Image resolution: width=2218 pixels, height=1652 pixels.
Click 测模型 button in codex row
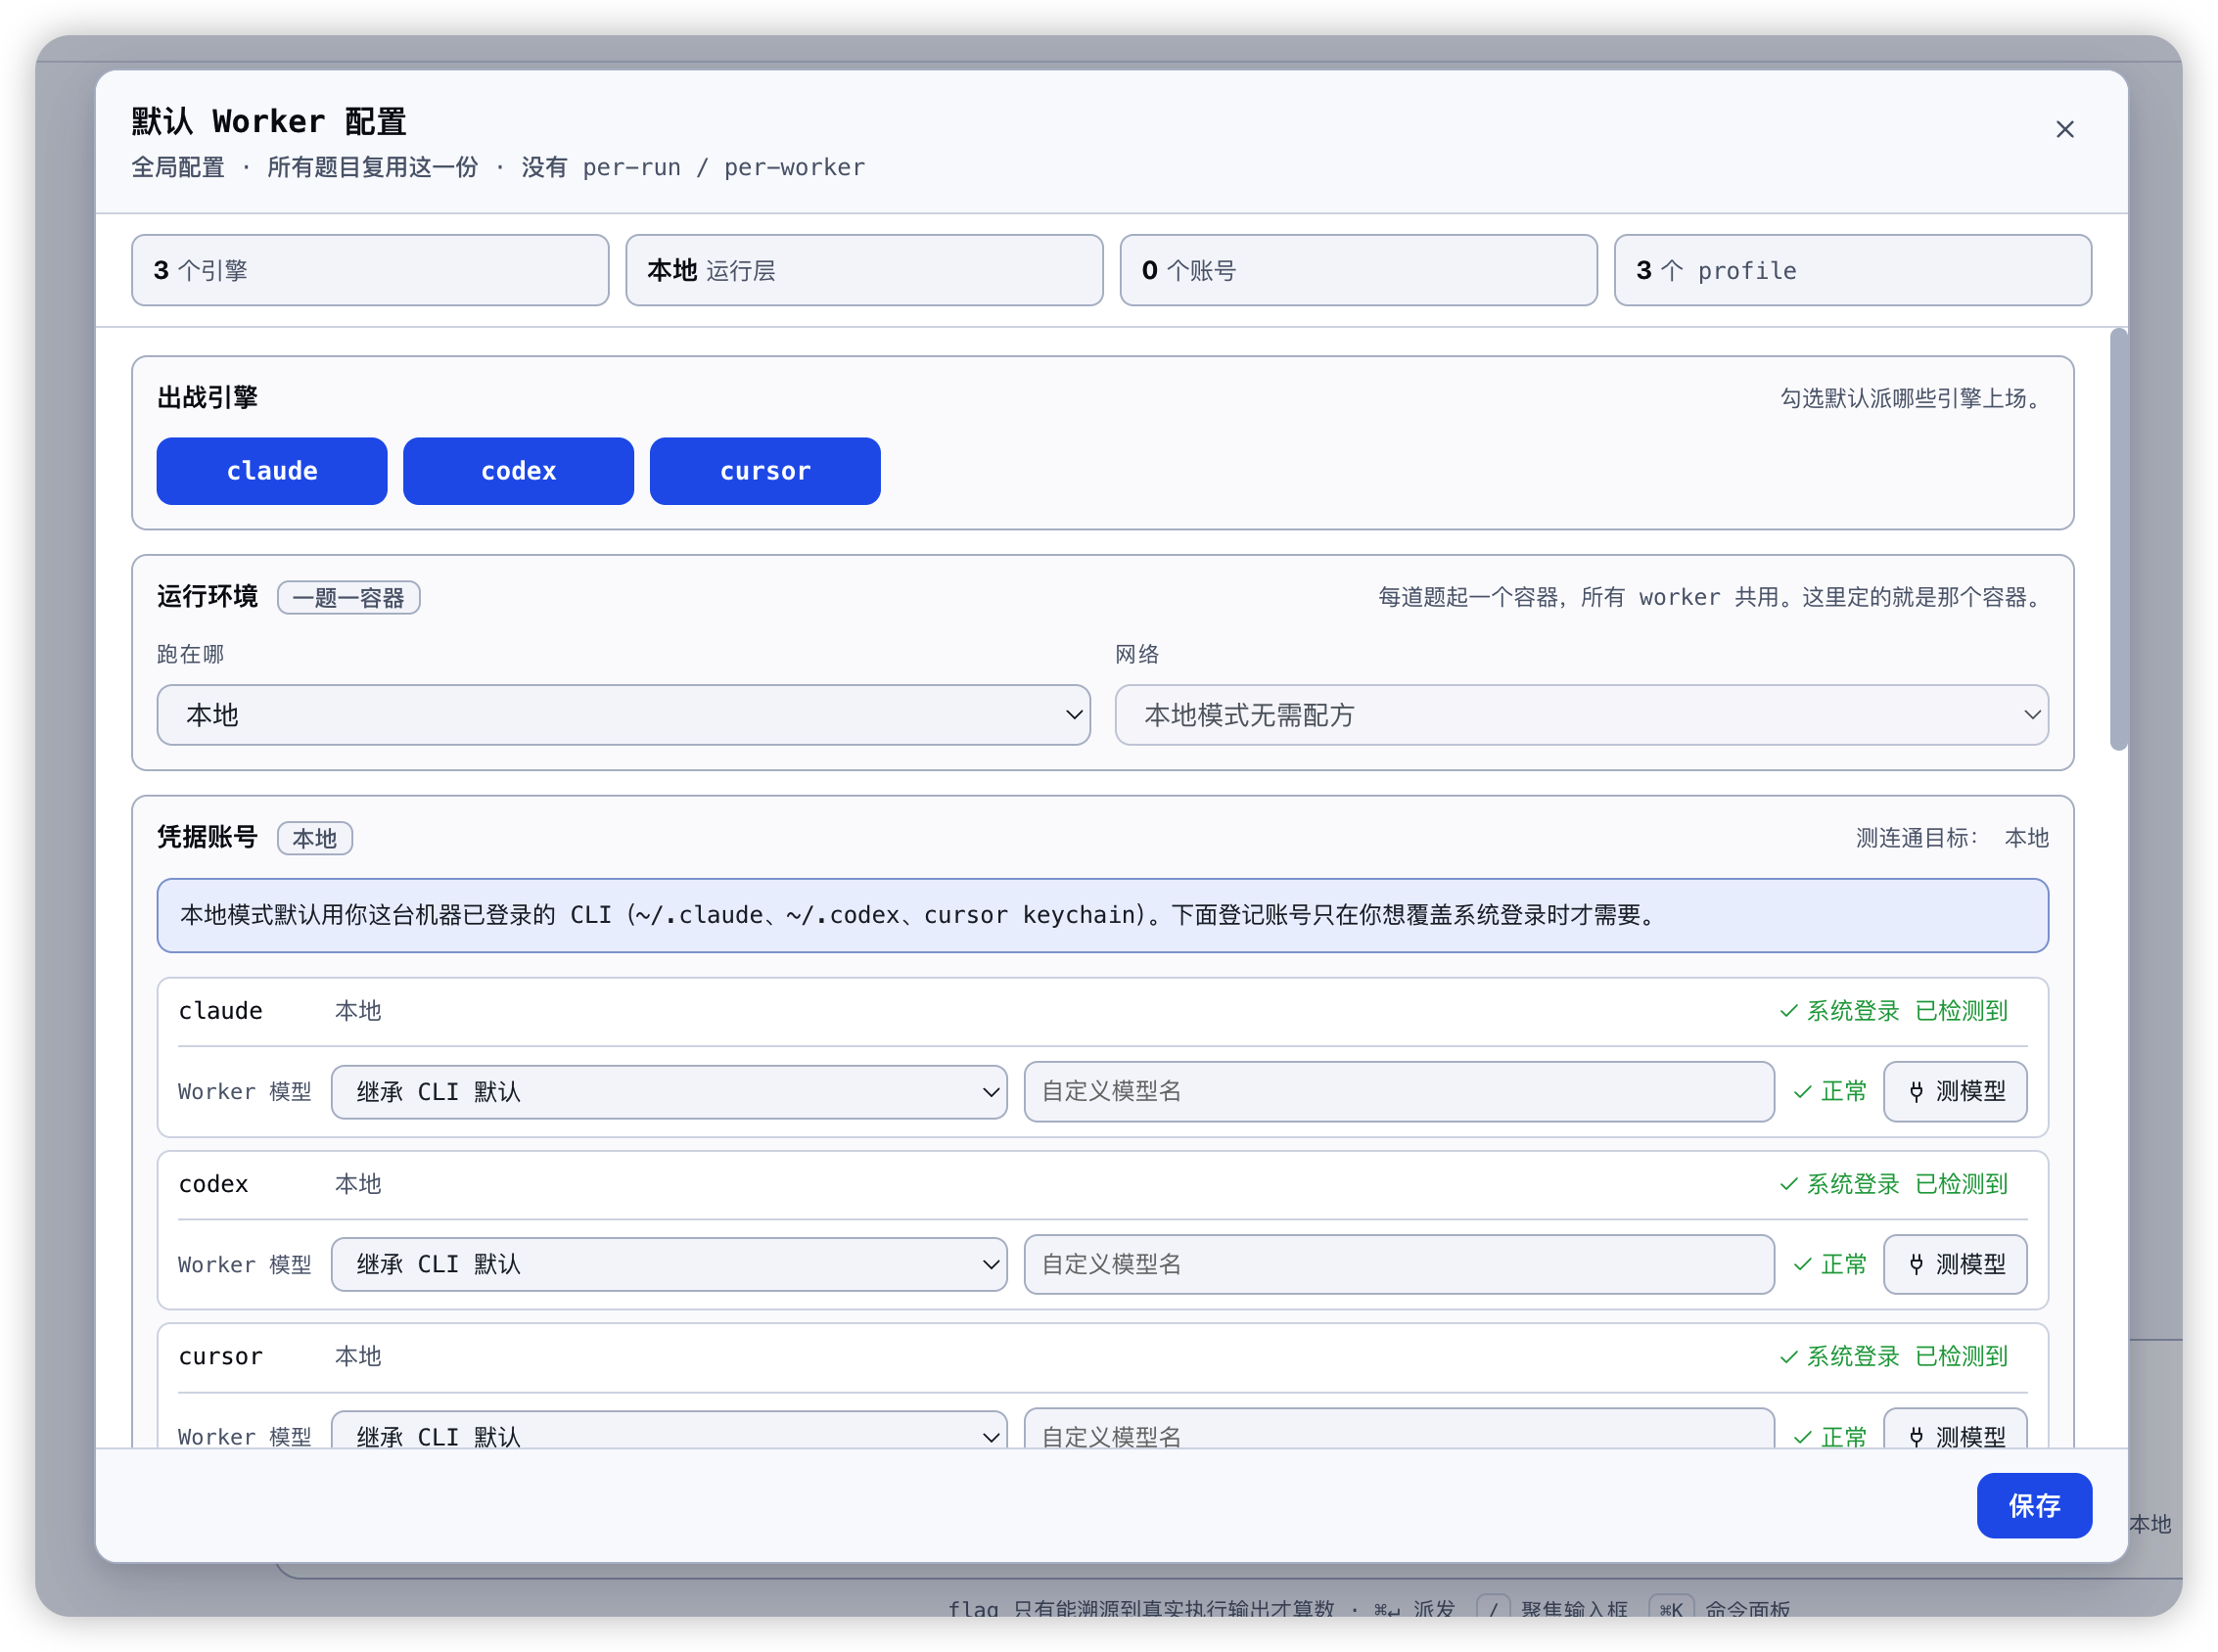tap(1955, 1265)
